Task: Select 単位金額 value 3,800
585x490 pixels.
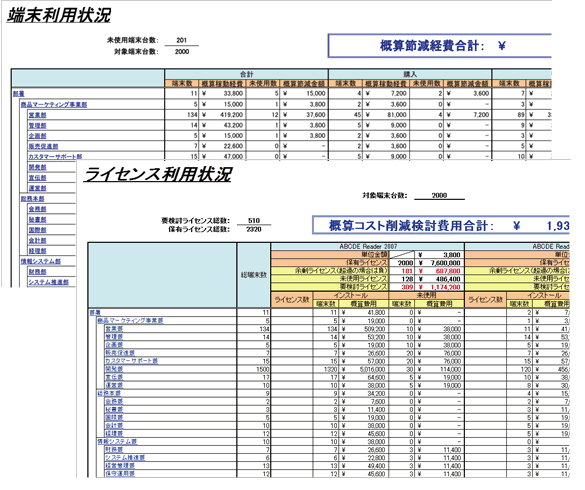Action: click(x=452, y=255)
